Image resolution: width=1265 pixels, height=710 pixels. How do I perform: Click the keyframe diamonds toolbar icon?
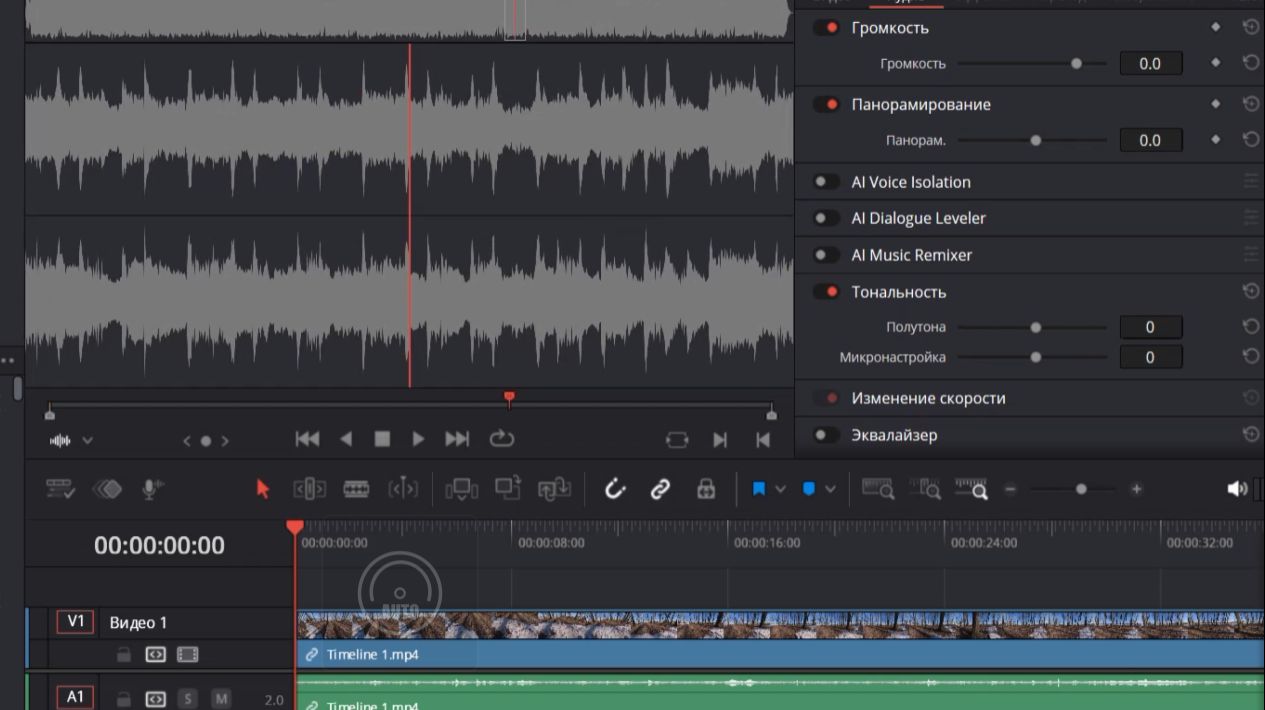[x=107, y=489]
